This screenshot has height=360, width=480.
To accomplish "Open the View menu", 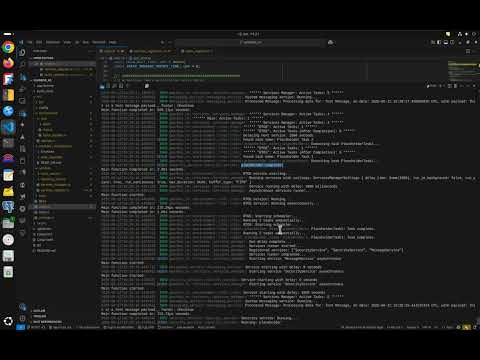I will tap(67, 42).
